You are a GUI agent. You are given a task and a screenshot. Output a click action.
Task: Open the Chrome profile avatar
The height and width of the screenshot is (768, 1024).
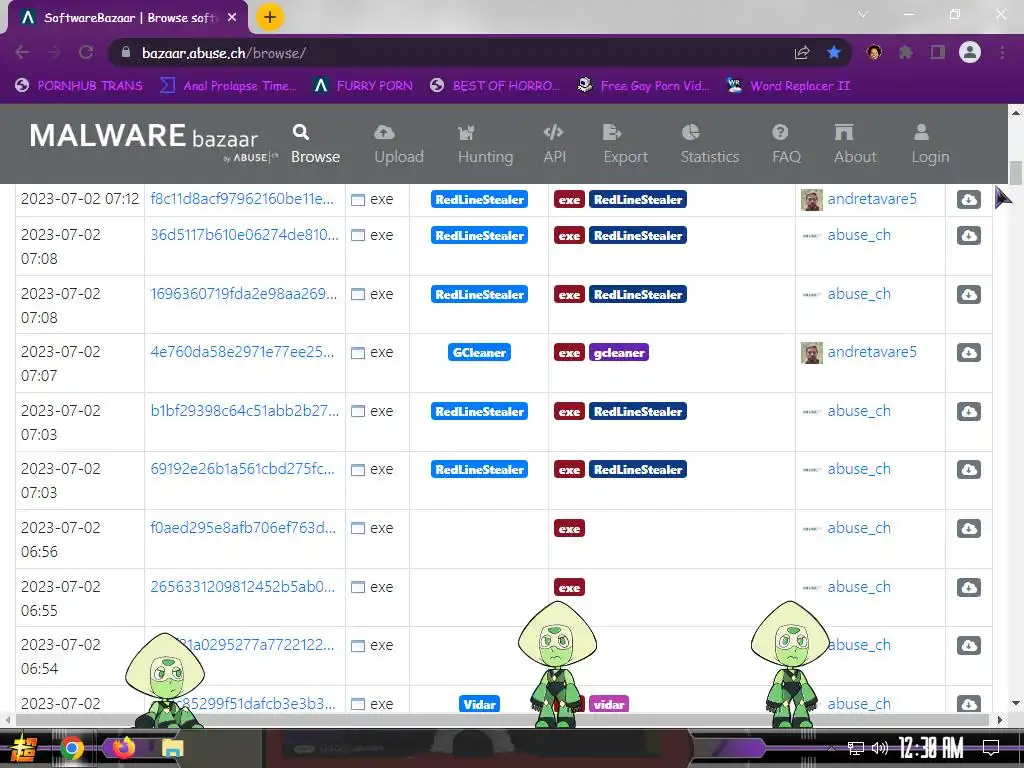[x=969, y=52]
